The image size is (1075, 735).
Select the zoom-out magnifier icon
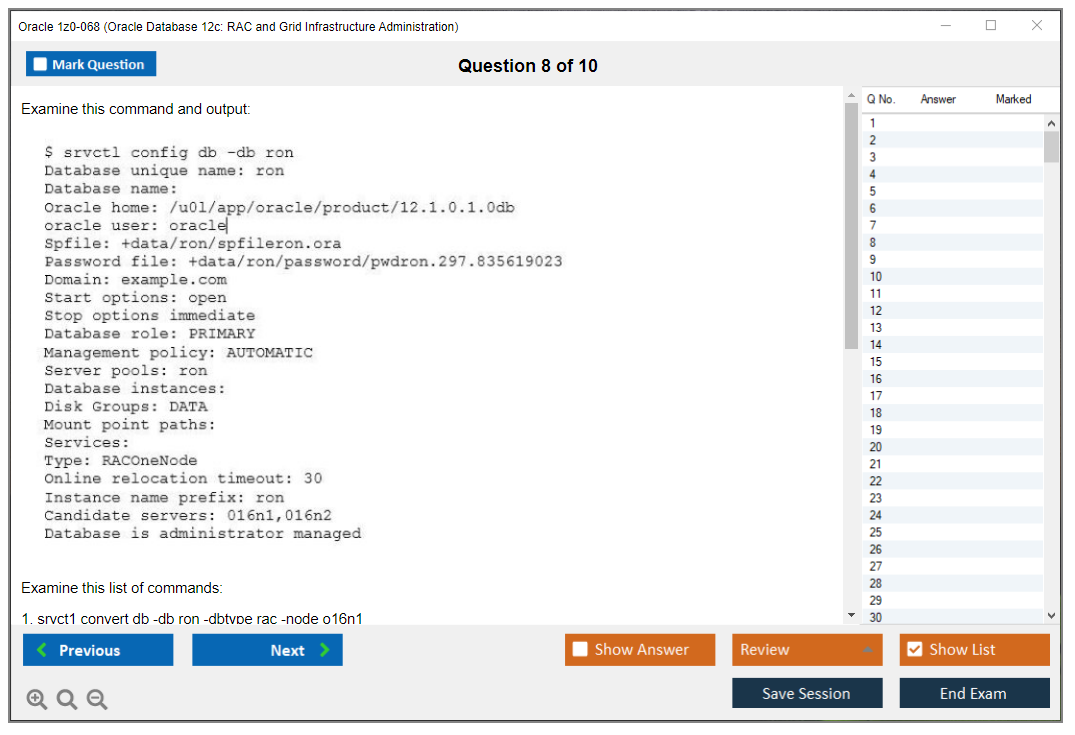[x=97, y=699]
